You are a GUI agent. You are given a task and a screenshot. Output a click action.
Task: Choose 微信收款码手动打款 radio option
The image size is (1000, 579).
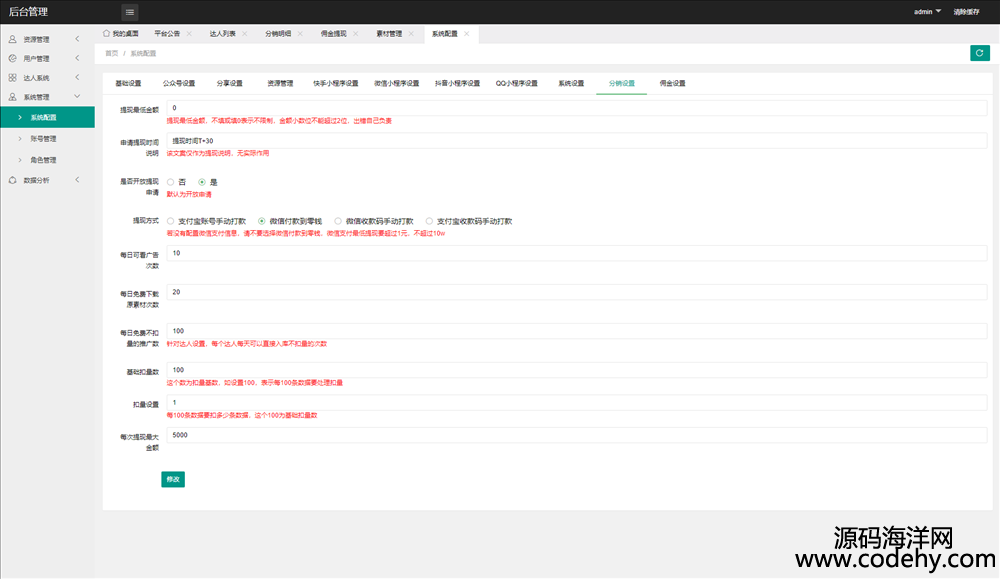click(338, 221)
